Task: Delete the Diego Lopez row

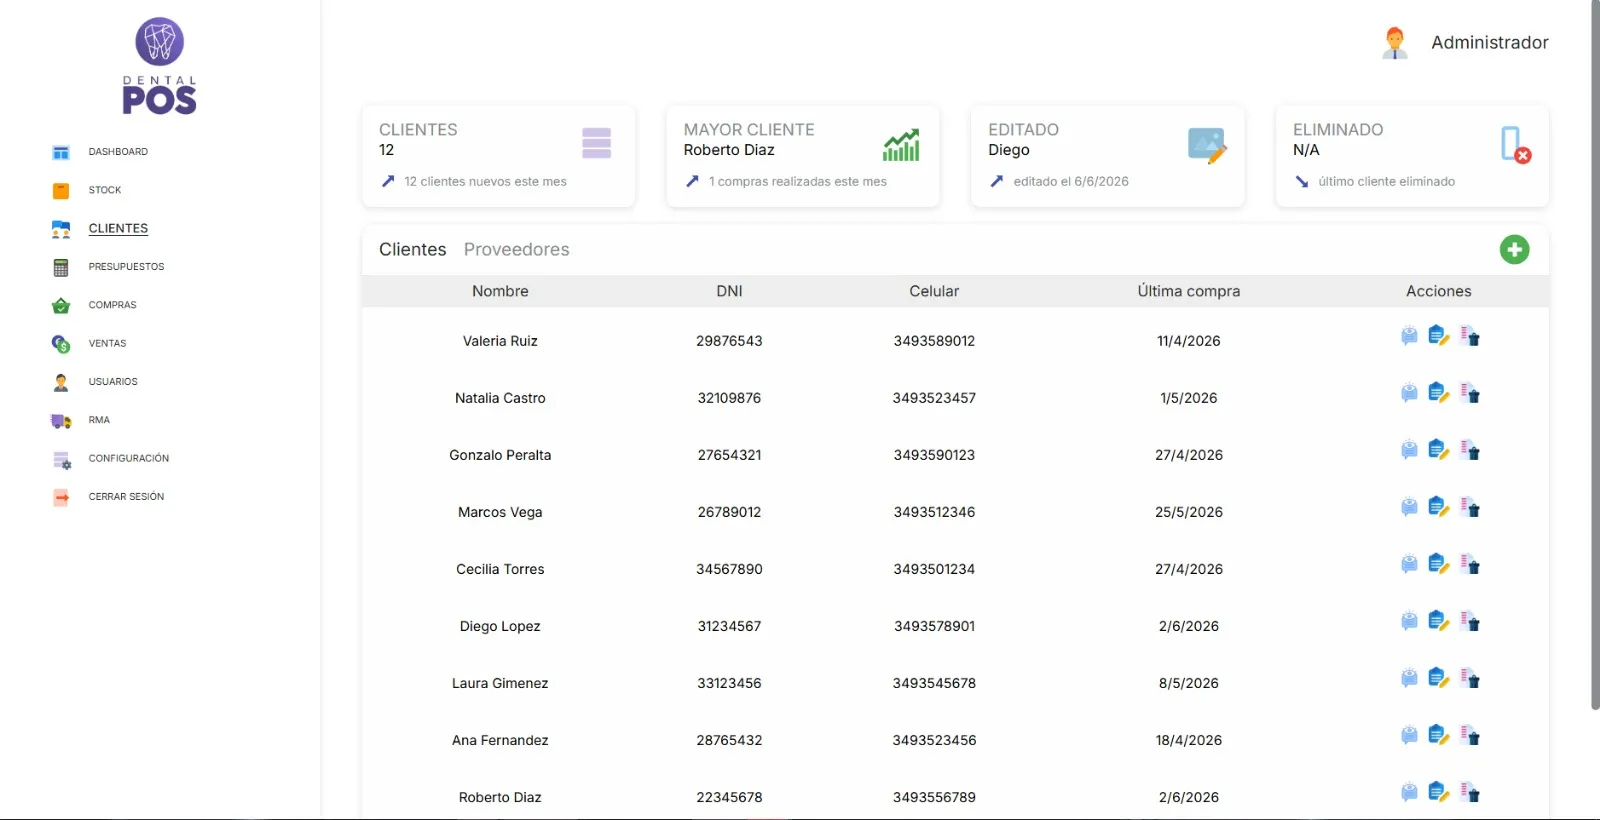Action: click(1470, 621)
